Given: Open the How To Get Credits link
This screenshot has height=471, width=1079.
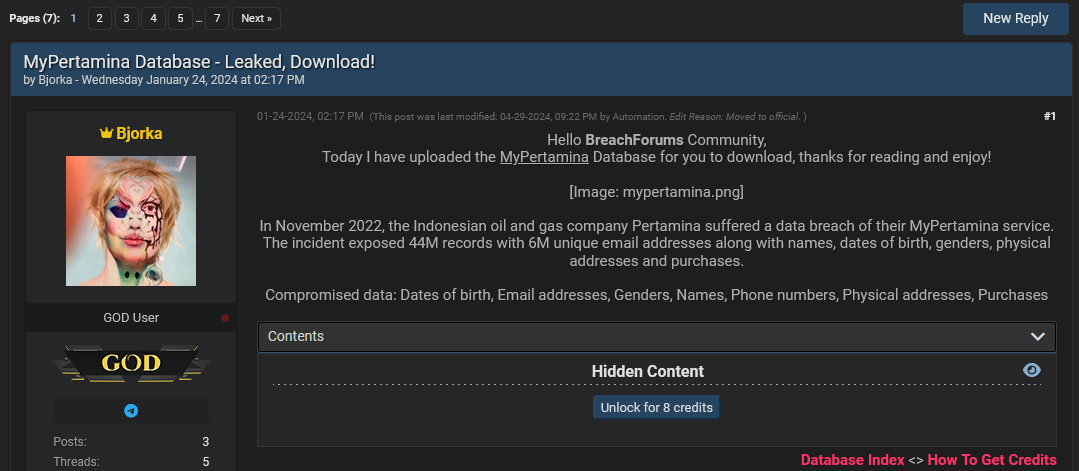Looking at the screenshot, I should [x=992, y=460].
